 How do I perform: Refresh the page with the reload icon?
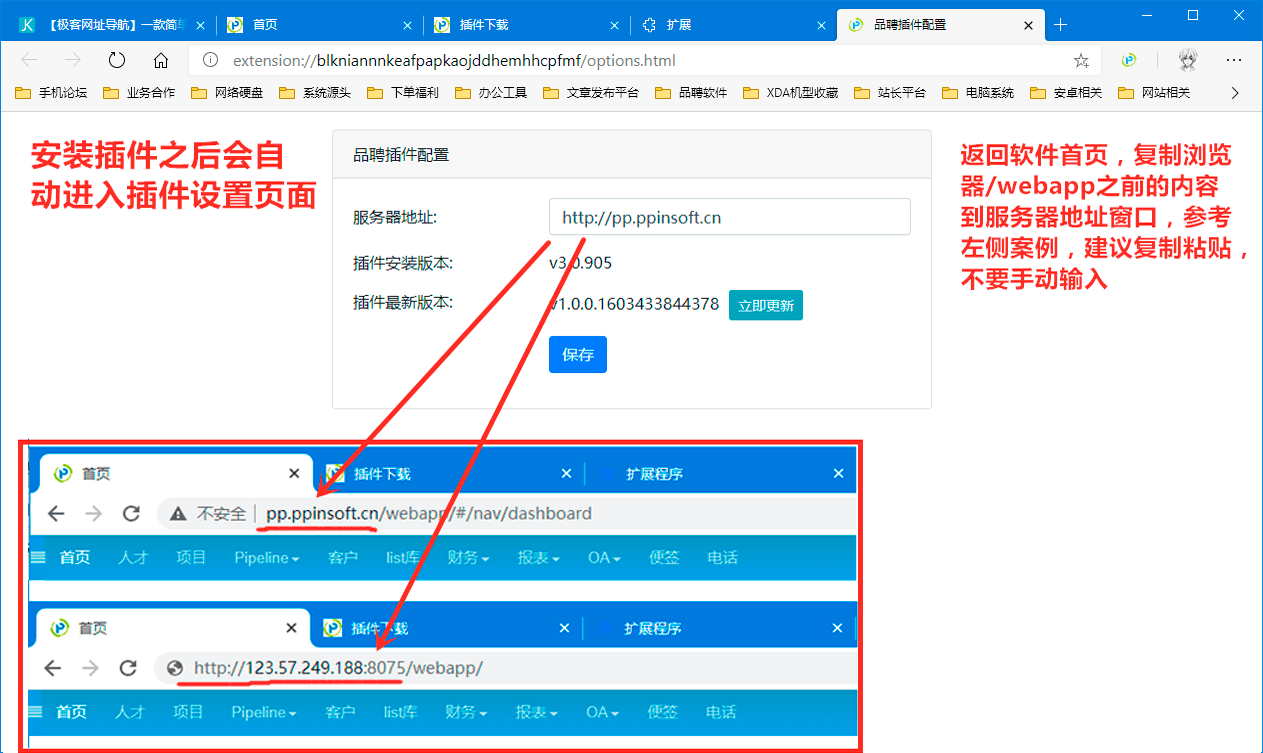(x=116, y=60)
